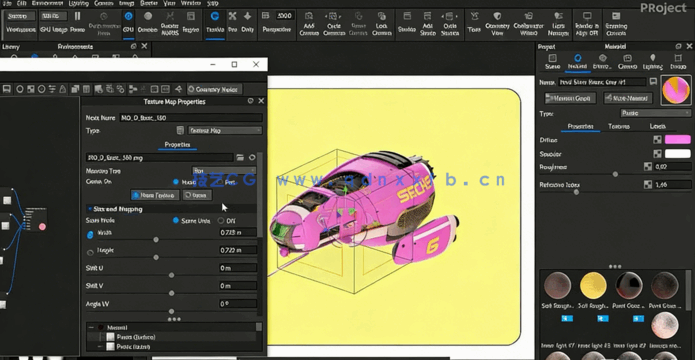The height and width of the screenshot is (360, 695).
Task: Browse for texture file folder icon
Action: [x=240, y=157]
